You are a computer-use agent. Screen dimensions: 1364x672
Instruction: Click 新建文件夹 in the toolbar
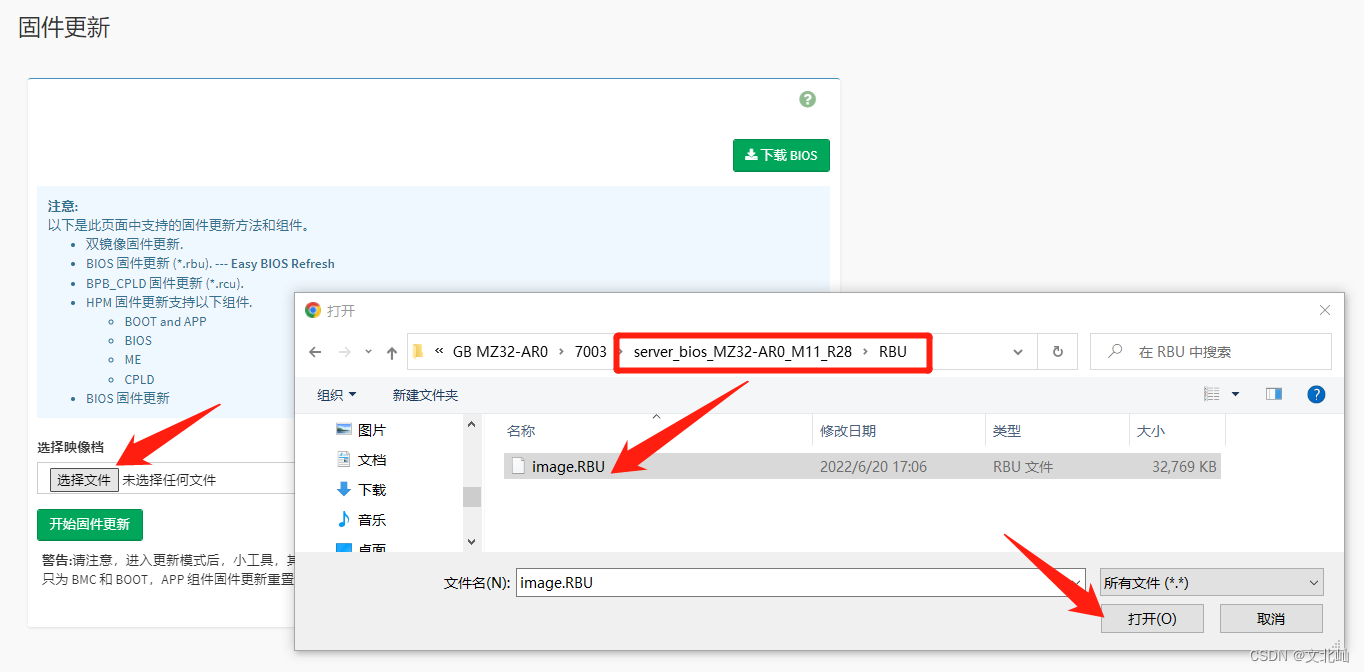(x=425, y=395)
